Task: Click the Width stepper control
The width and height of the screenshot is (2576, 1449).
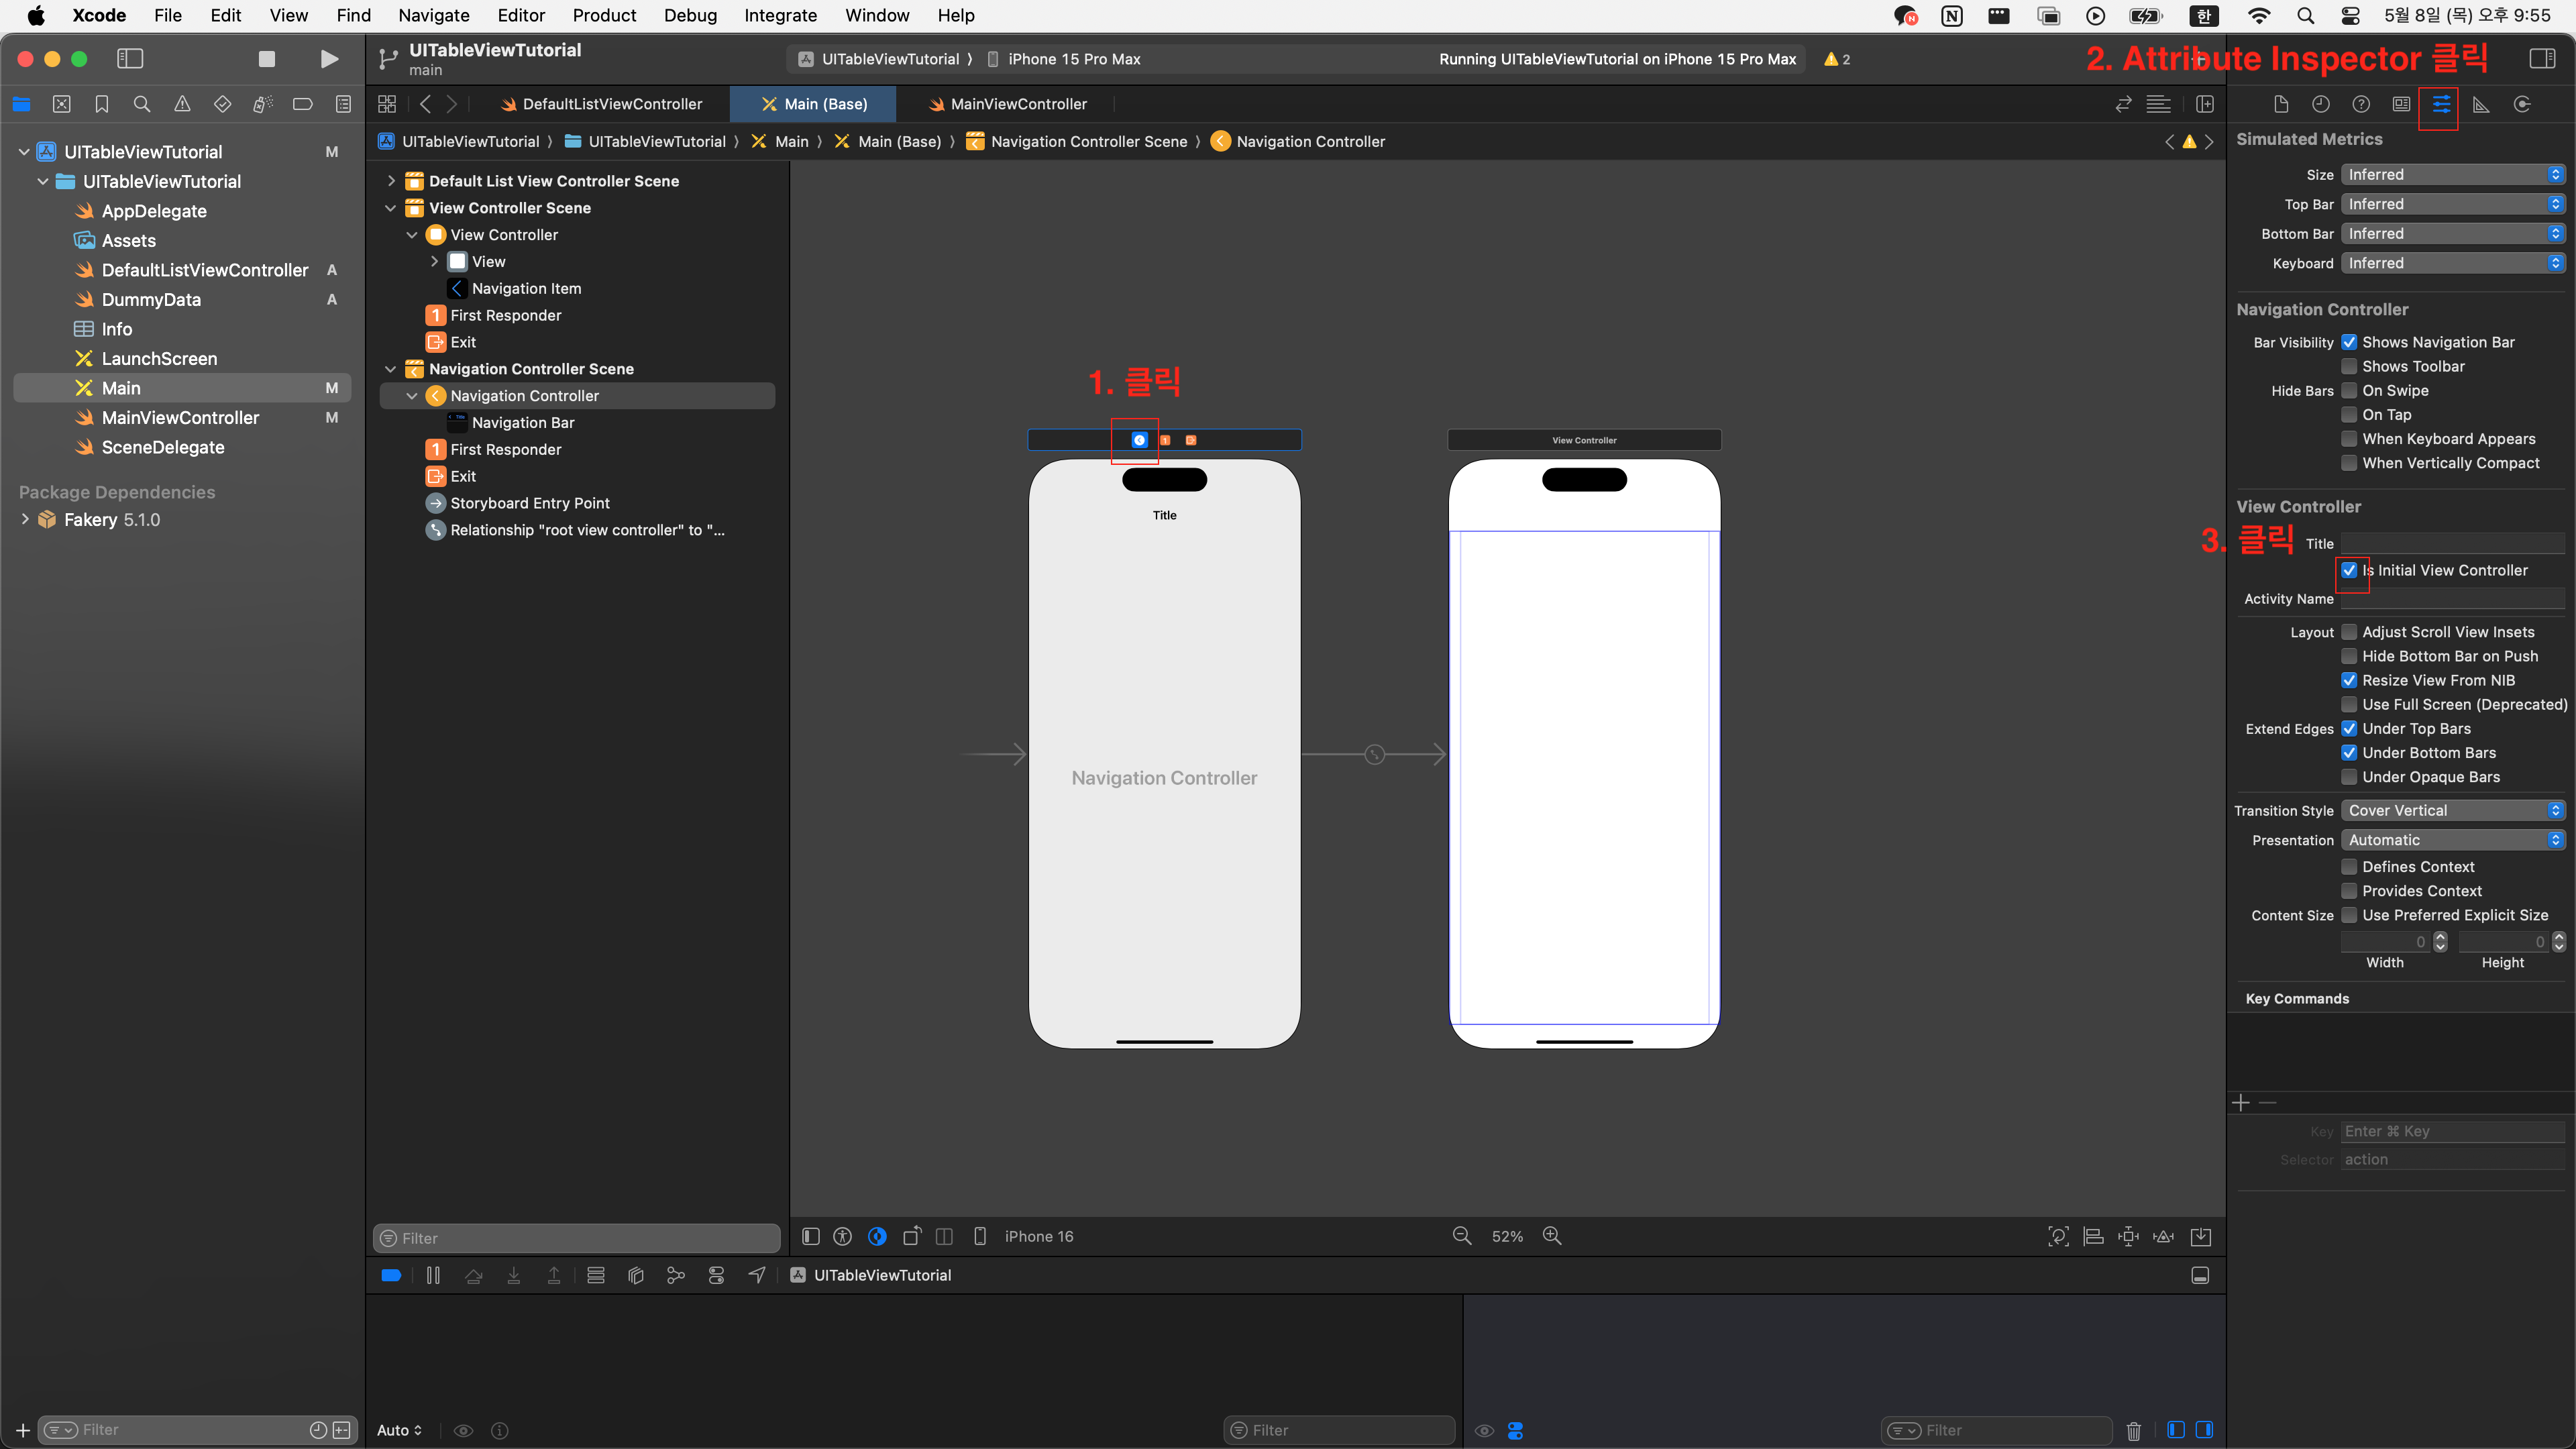Action: [2440, 941]
